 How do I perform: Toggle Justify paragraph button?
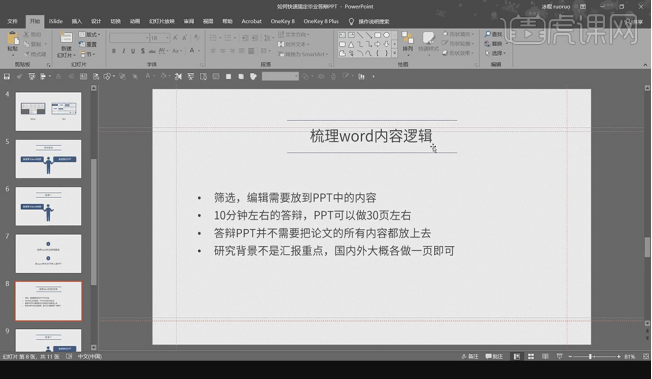242,51
